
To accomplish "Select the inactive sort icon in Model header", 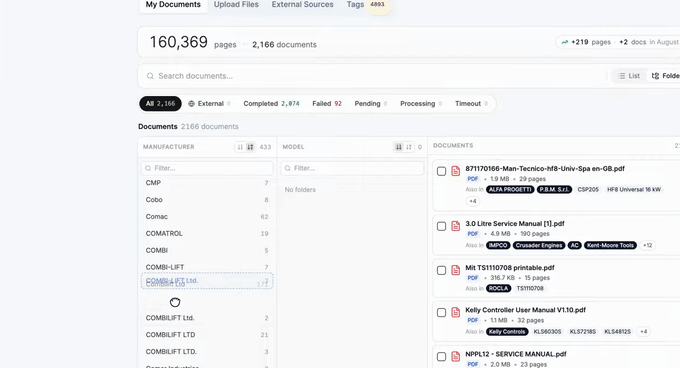I will [x=409, y=147].
